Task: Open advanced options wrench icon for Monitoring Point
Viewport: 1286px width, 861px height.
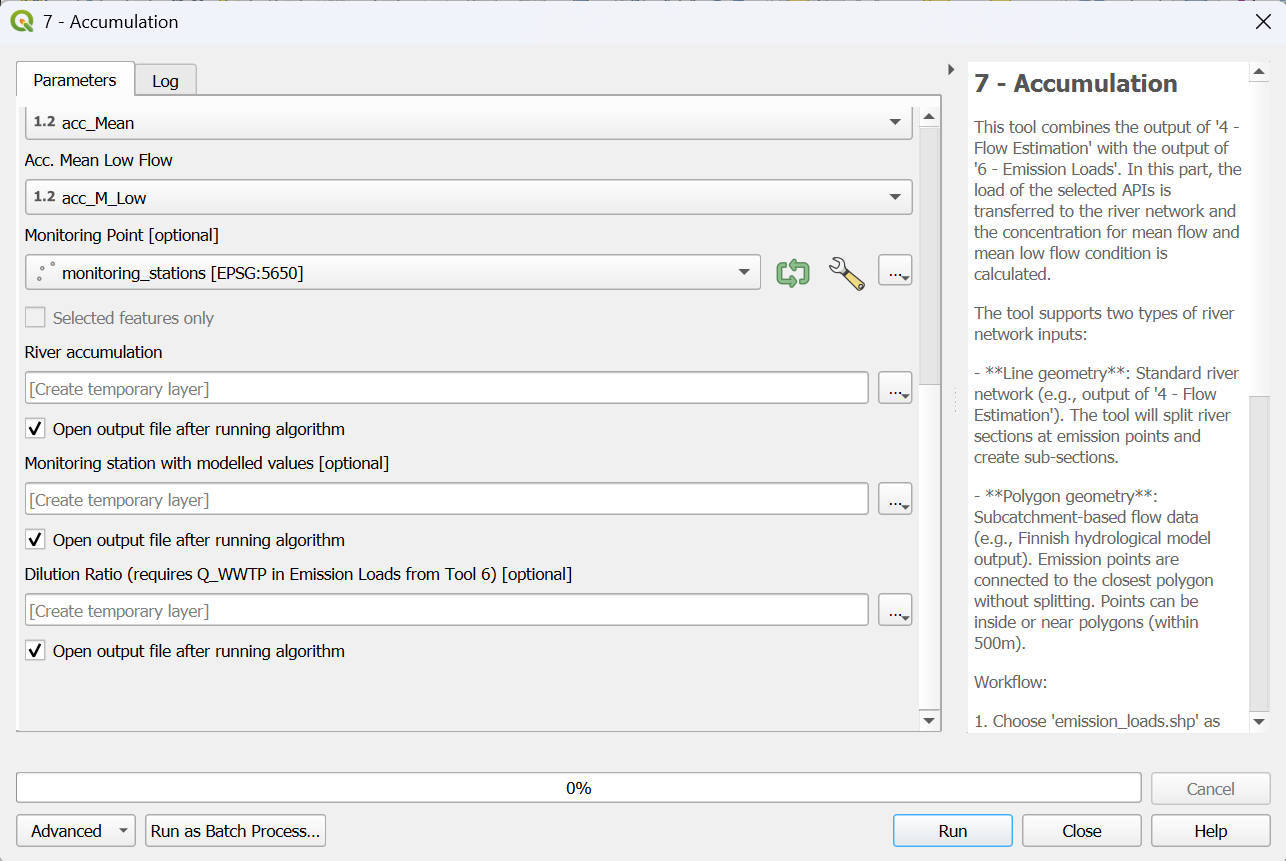Action: point(846,272)
